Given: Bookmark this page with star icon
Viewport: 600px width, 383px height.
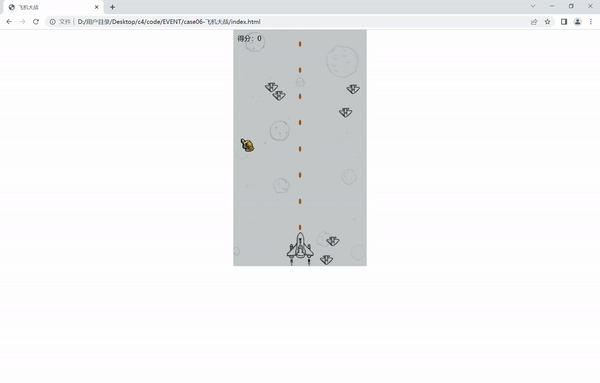Looking at the screenshot, I should (x=548, y=22).
